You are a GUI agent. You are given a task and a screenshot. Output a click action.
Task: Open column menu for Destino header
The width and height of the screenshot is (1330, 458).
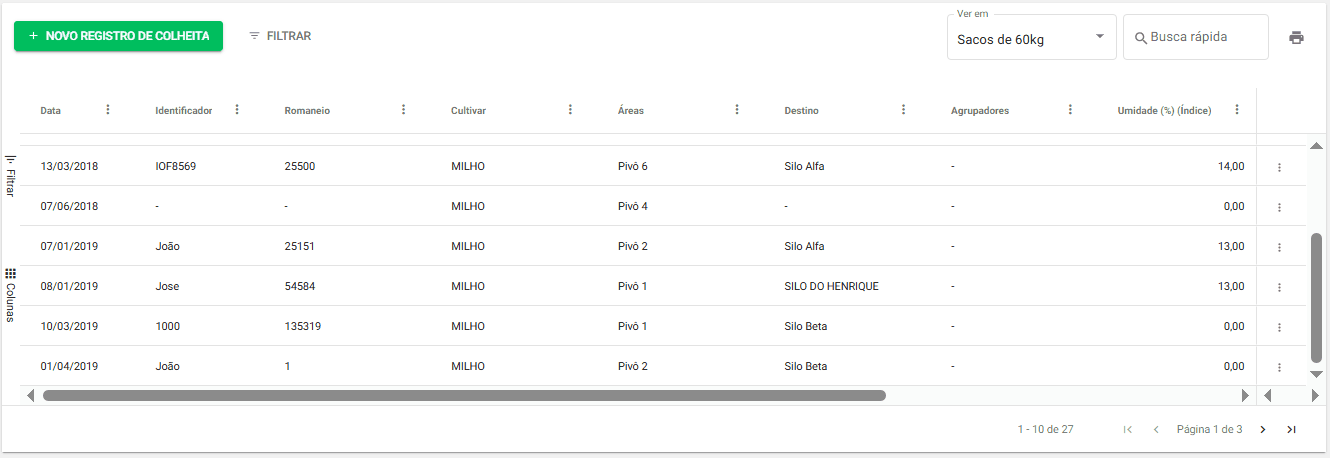(x=903, y=110)
